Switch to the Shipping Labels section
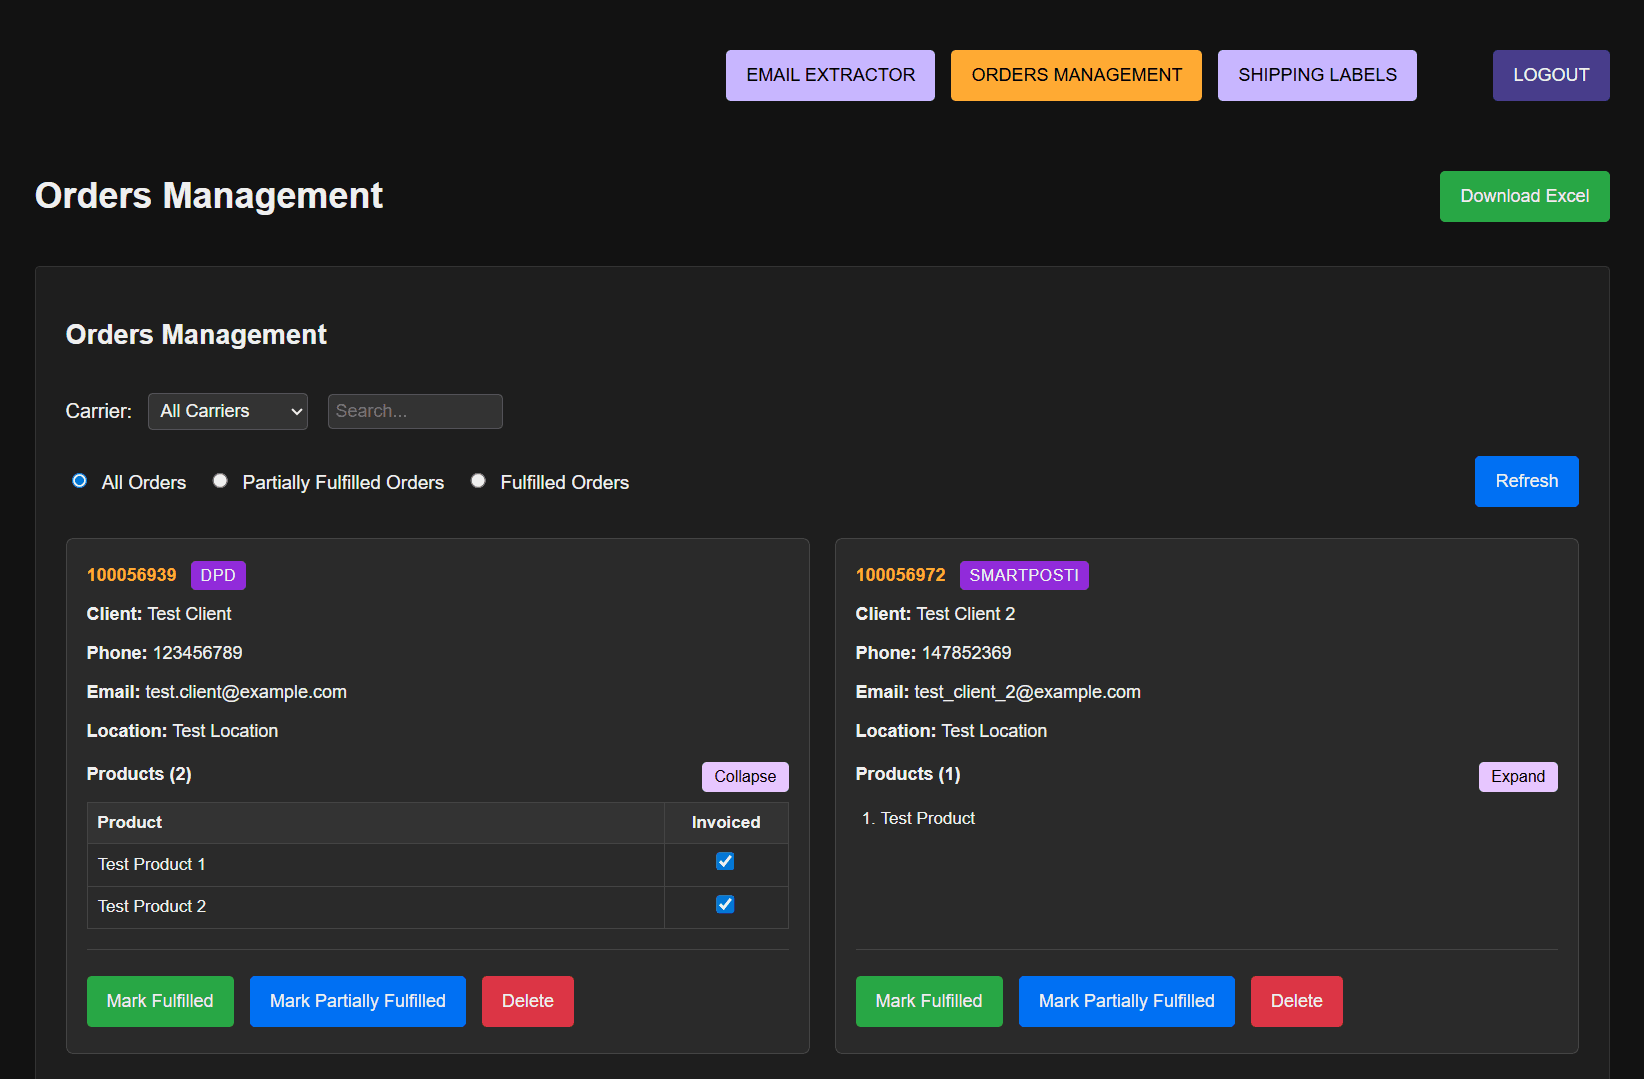1644x1079 pixels. [x=1317, y=75]
